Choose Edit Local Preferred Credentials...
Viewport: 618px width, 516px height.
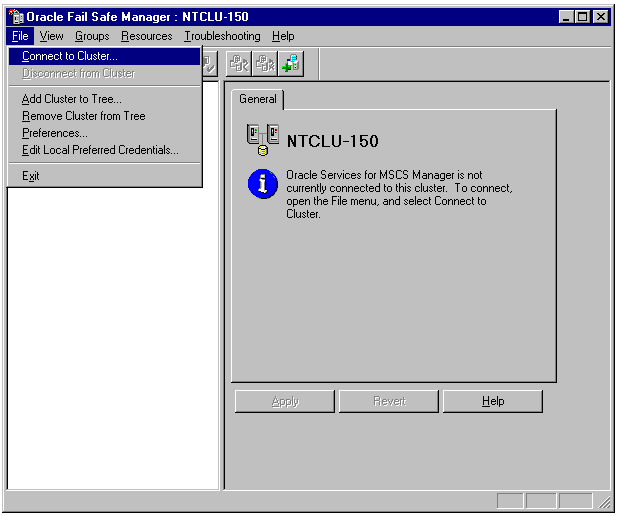pyautogui.click(x=104, y=150)
